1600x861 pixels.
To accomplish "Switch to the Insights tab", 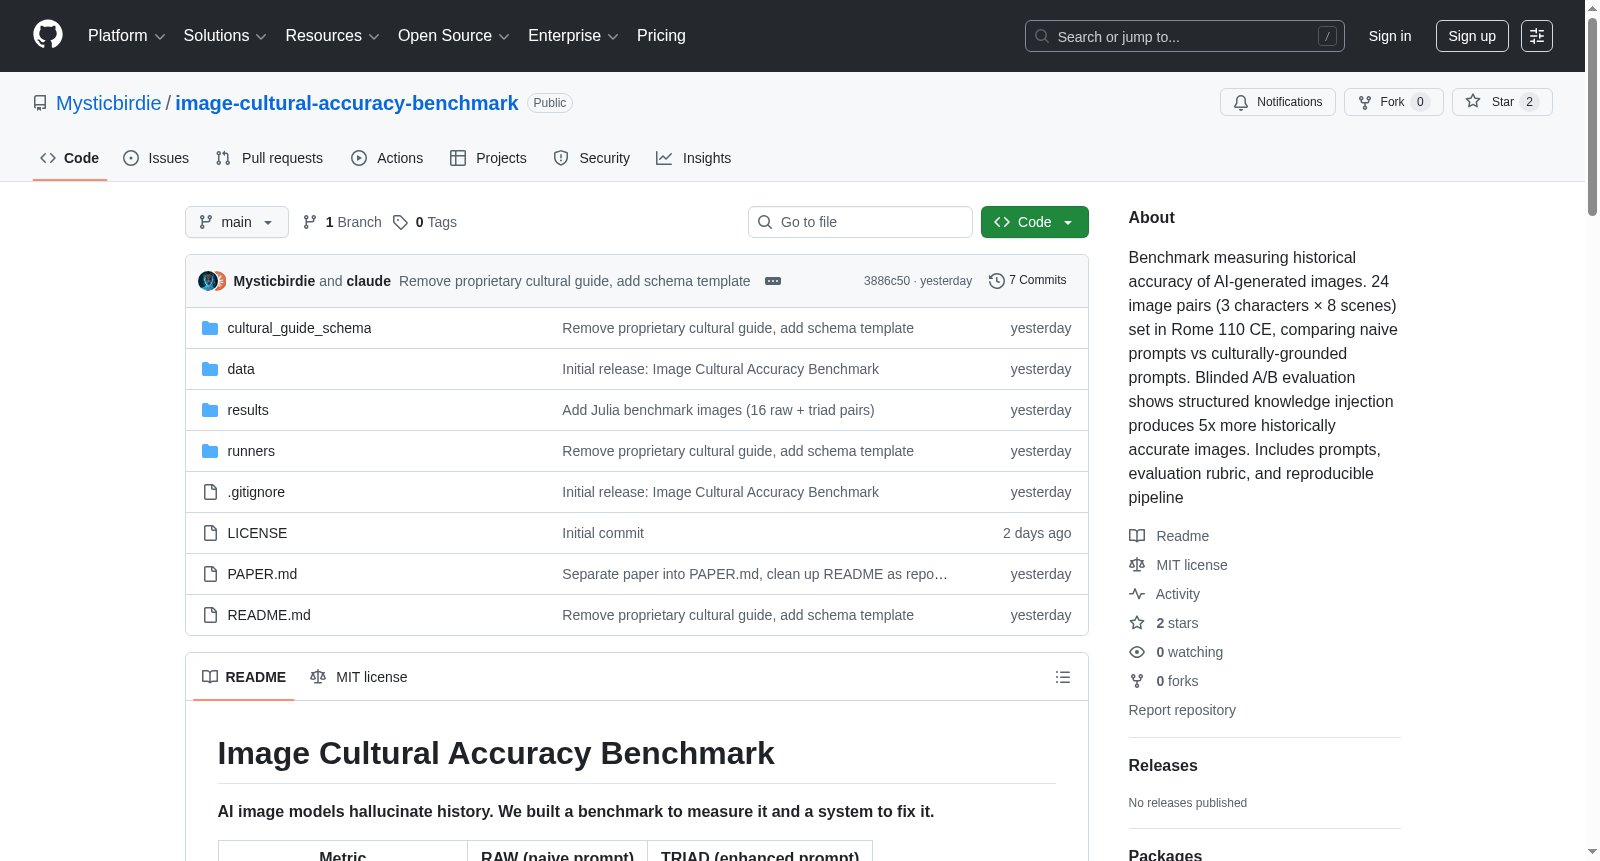I will click(694, 158).
